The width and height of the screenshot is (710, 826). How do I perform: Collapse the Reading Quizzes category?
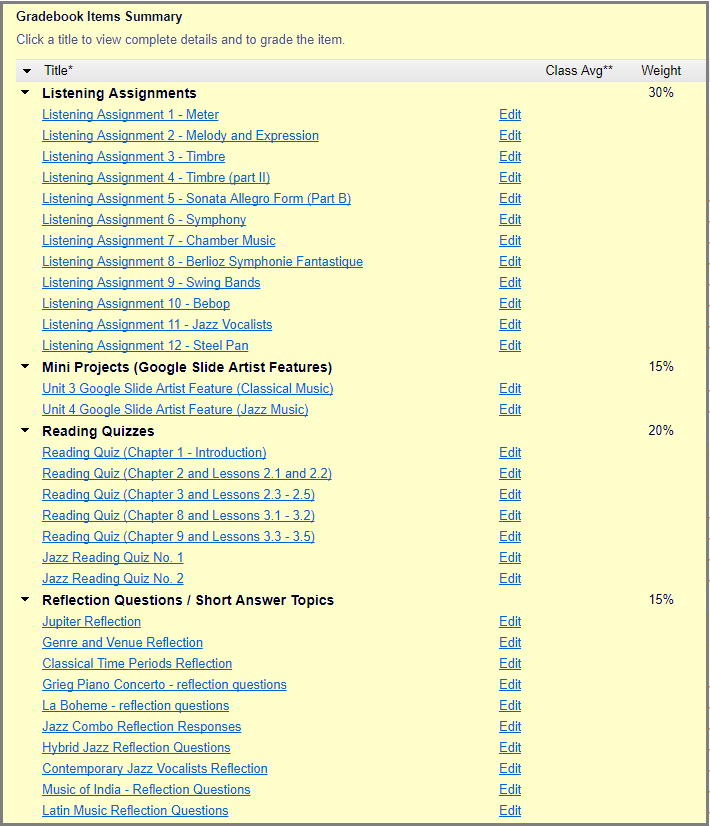(25, 430)
